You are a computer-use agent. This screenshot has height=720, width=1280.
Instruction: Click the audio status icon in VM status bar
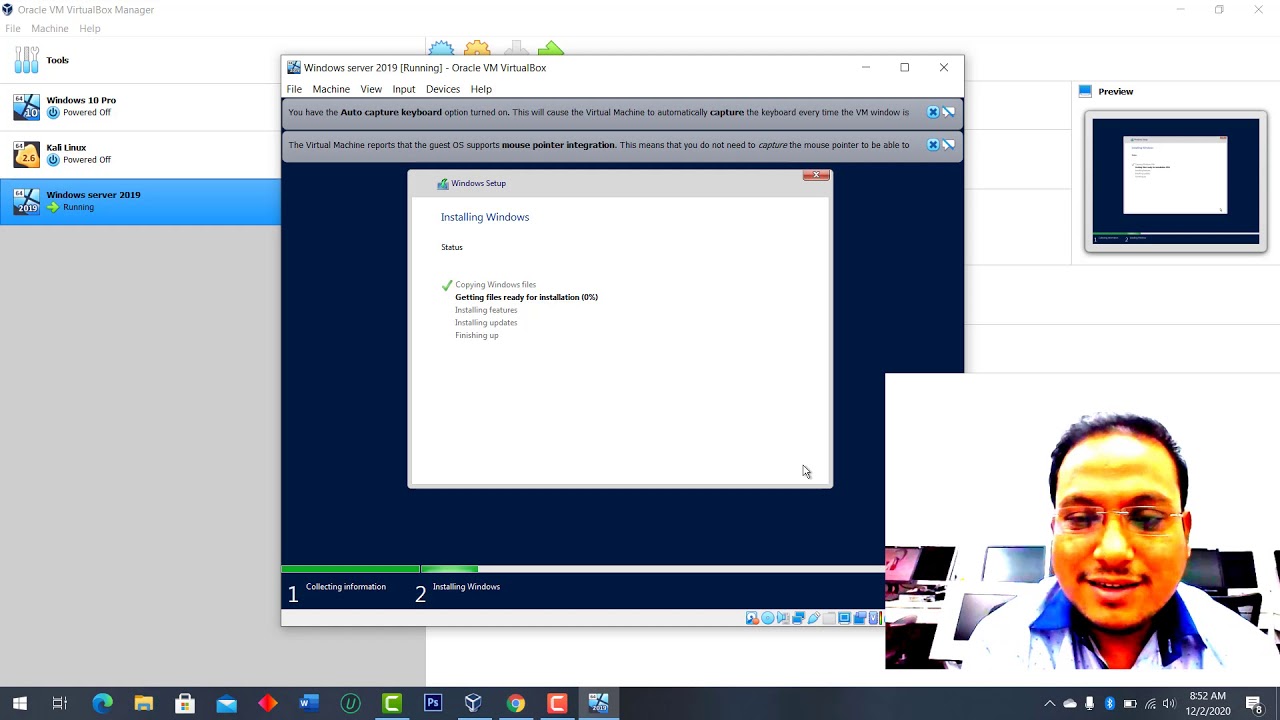pos(783,618)
